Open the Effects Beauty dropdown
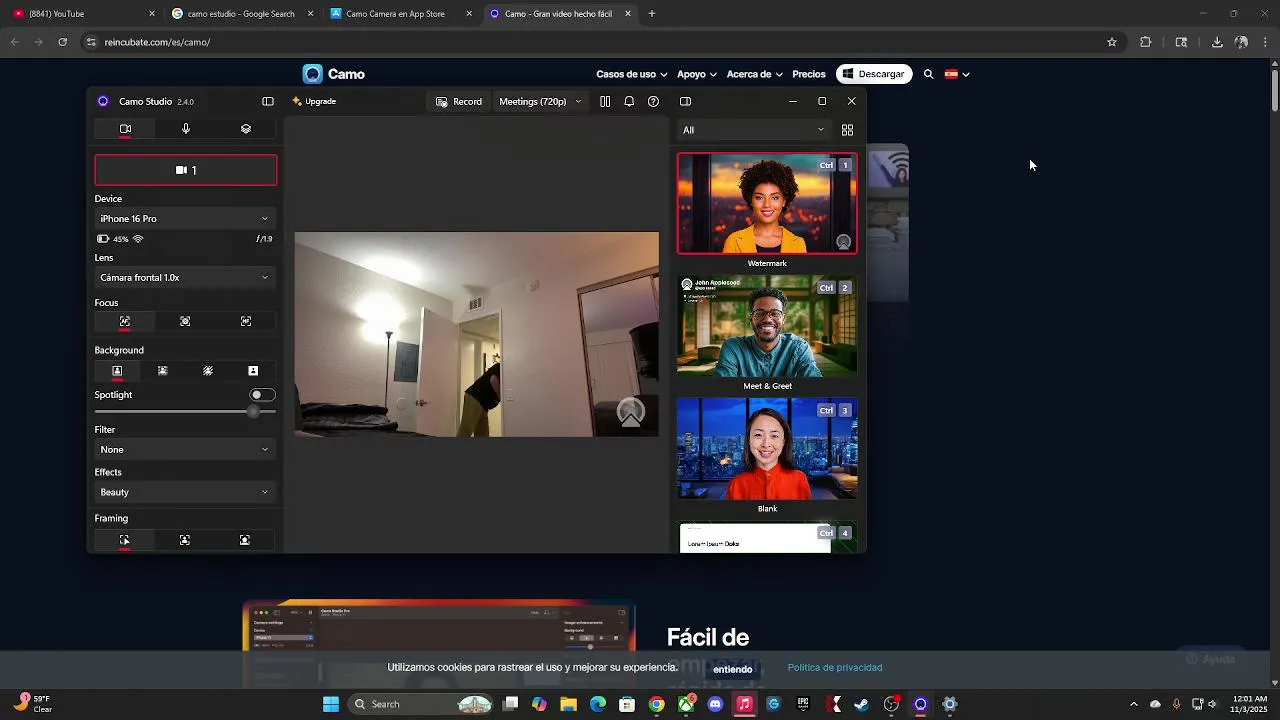The image size is (1280, 720). tap(185, 492)
